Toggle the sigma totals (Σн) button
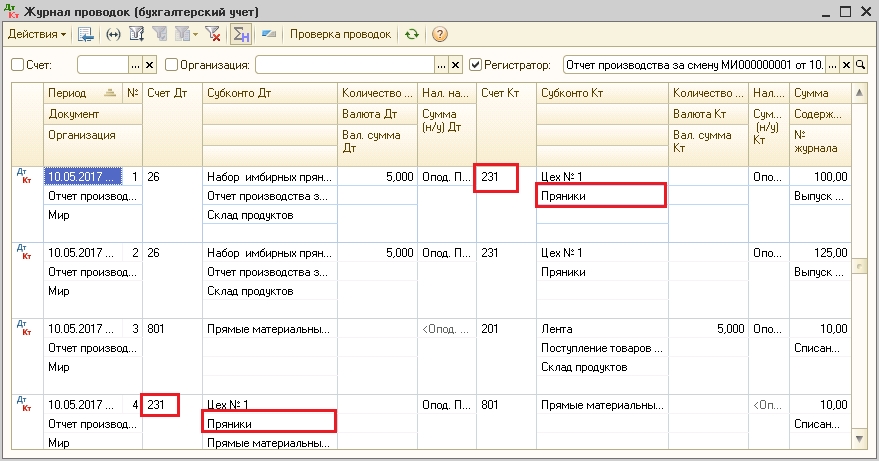879x461 pixels. click(x=240, y=34)
